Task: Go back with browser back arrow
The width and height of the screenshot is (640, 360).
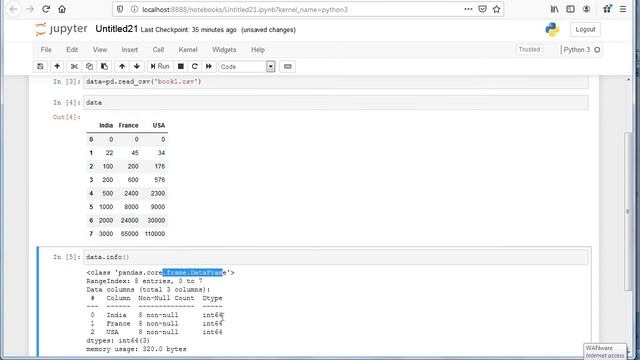Action: 13,9
